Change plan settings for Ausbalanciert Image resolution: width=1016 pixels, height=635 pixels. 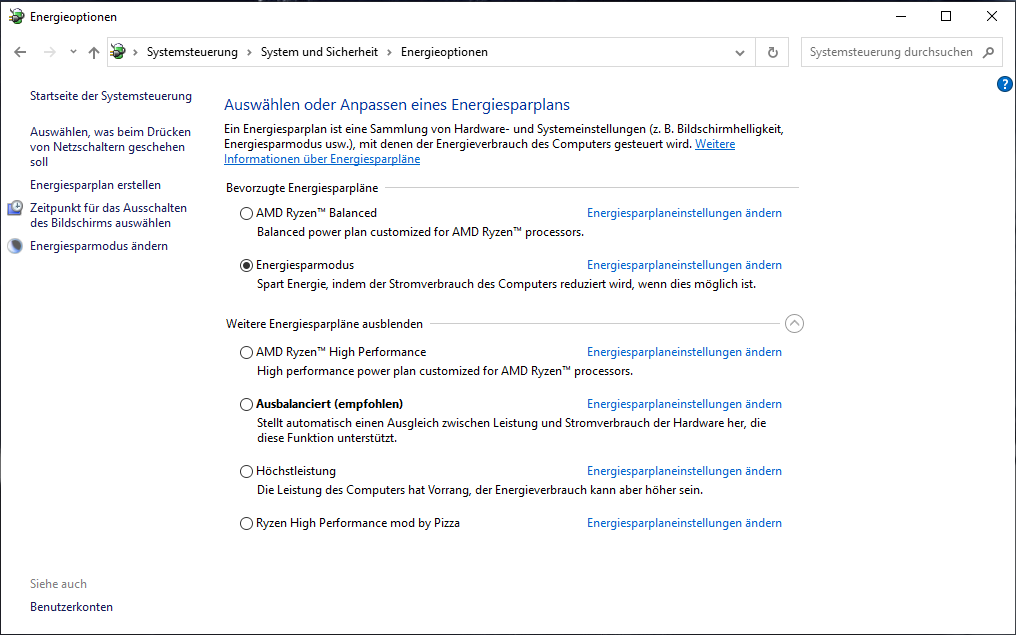pos(684,404)
